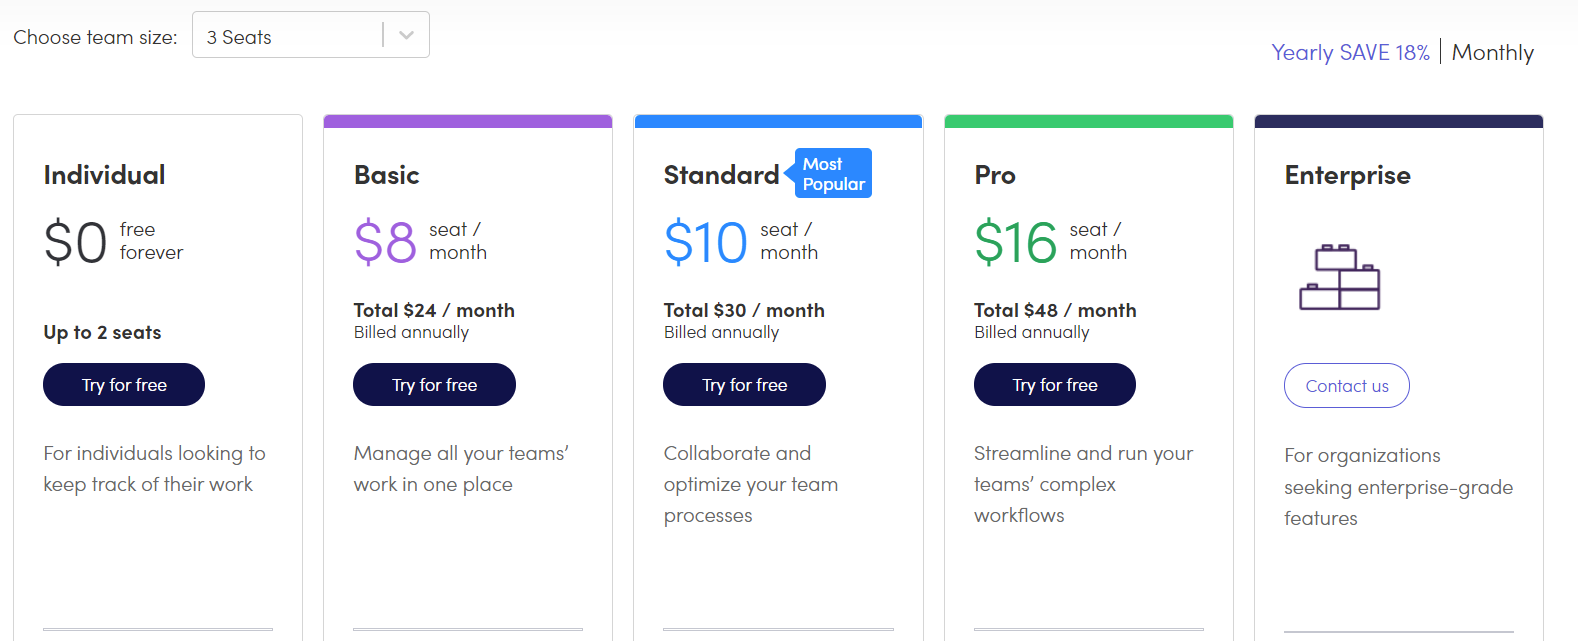The height and width of the screenshot is (641, 1578).
Task: Click Try for free under Pro
Action: tap(1054, 385)
